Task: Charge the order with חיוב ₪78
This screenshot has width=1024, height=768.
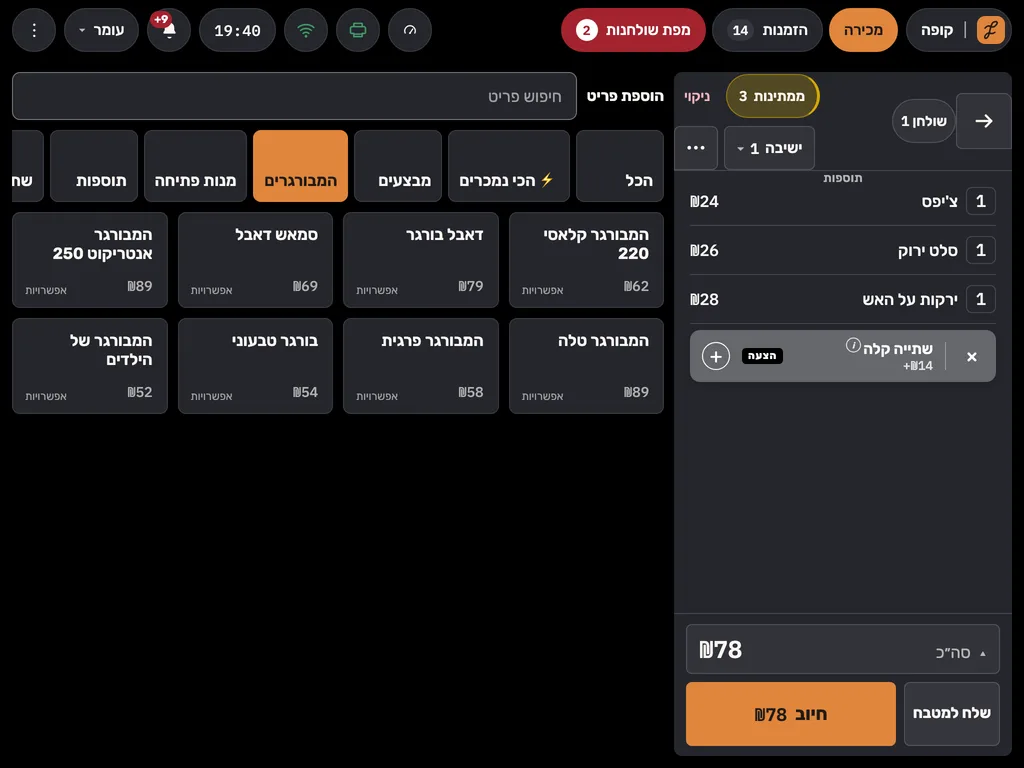Action: click(x=791, y=714)
